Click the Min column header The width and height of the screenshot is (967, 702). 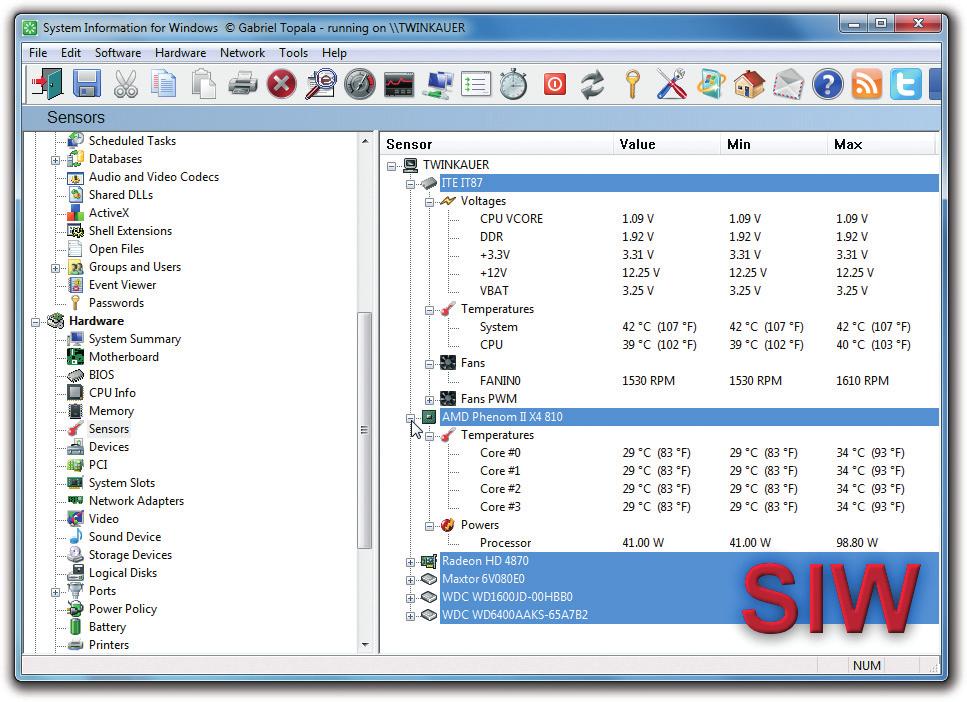(773, 144)
